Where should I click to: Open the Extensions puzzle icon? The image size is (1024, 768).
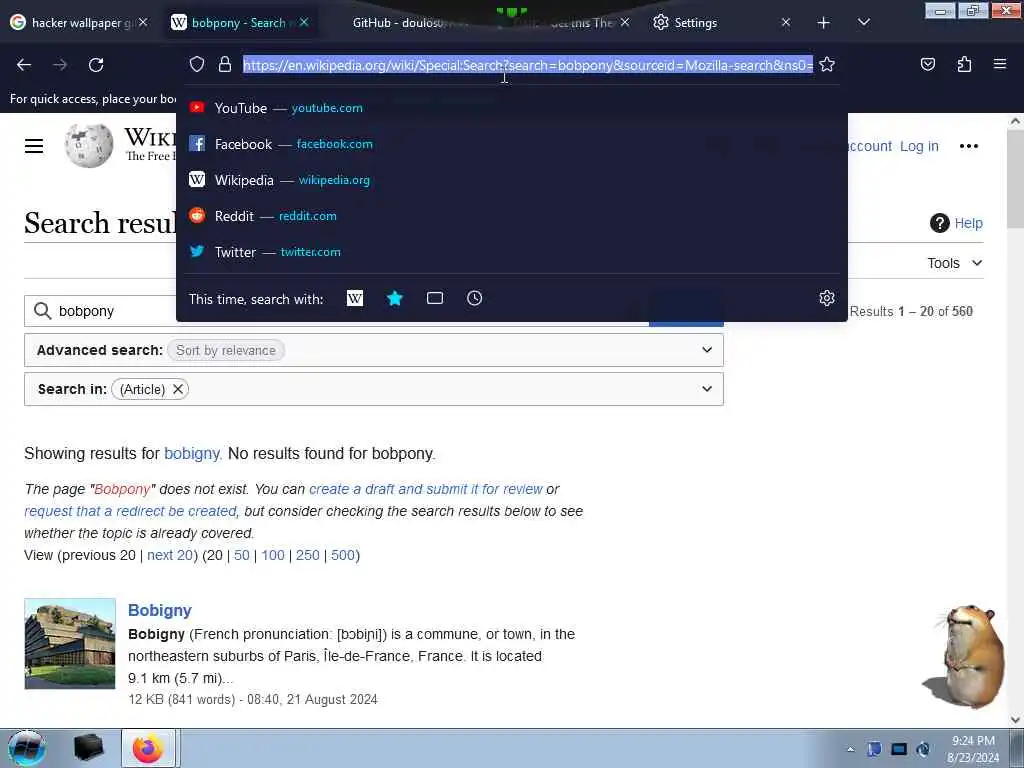pyautogui.click(x=964, y=64)
